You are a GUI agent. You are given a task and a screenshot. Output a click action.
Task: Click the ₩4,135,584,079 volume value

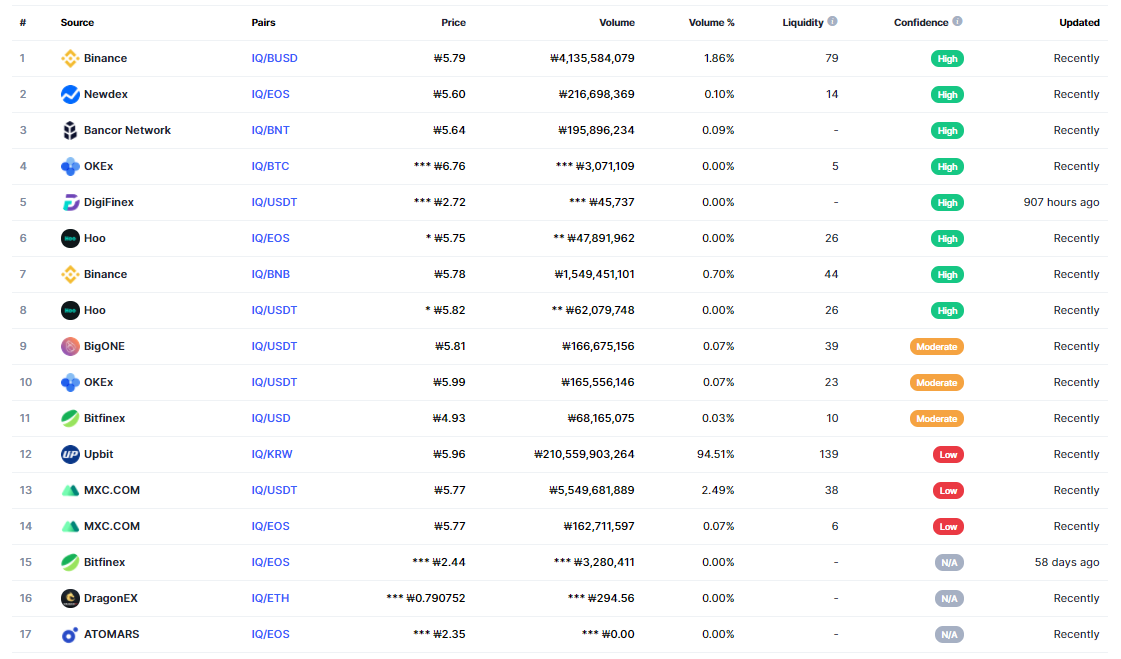pyautogui.click(x=592, y=59)
